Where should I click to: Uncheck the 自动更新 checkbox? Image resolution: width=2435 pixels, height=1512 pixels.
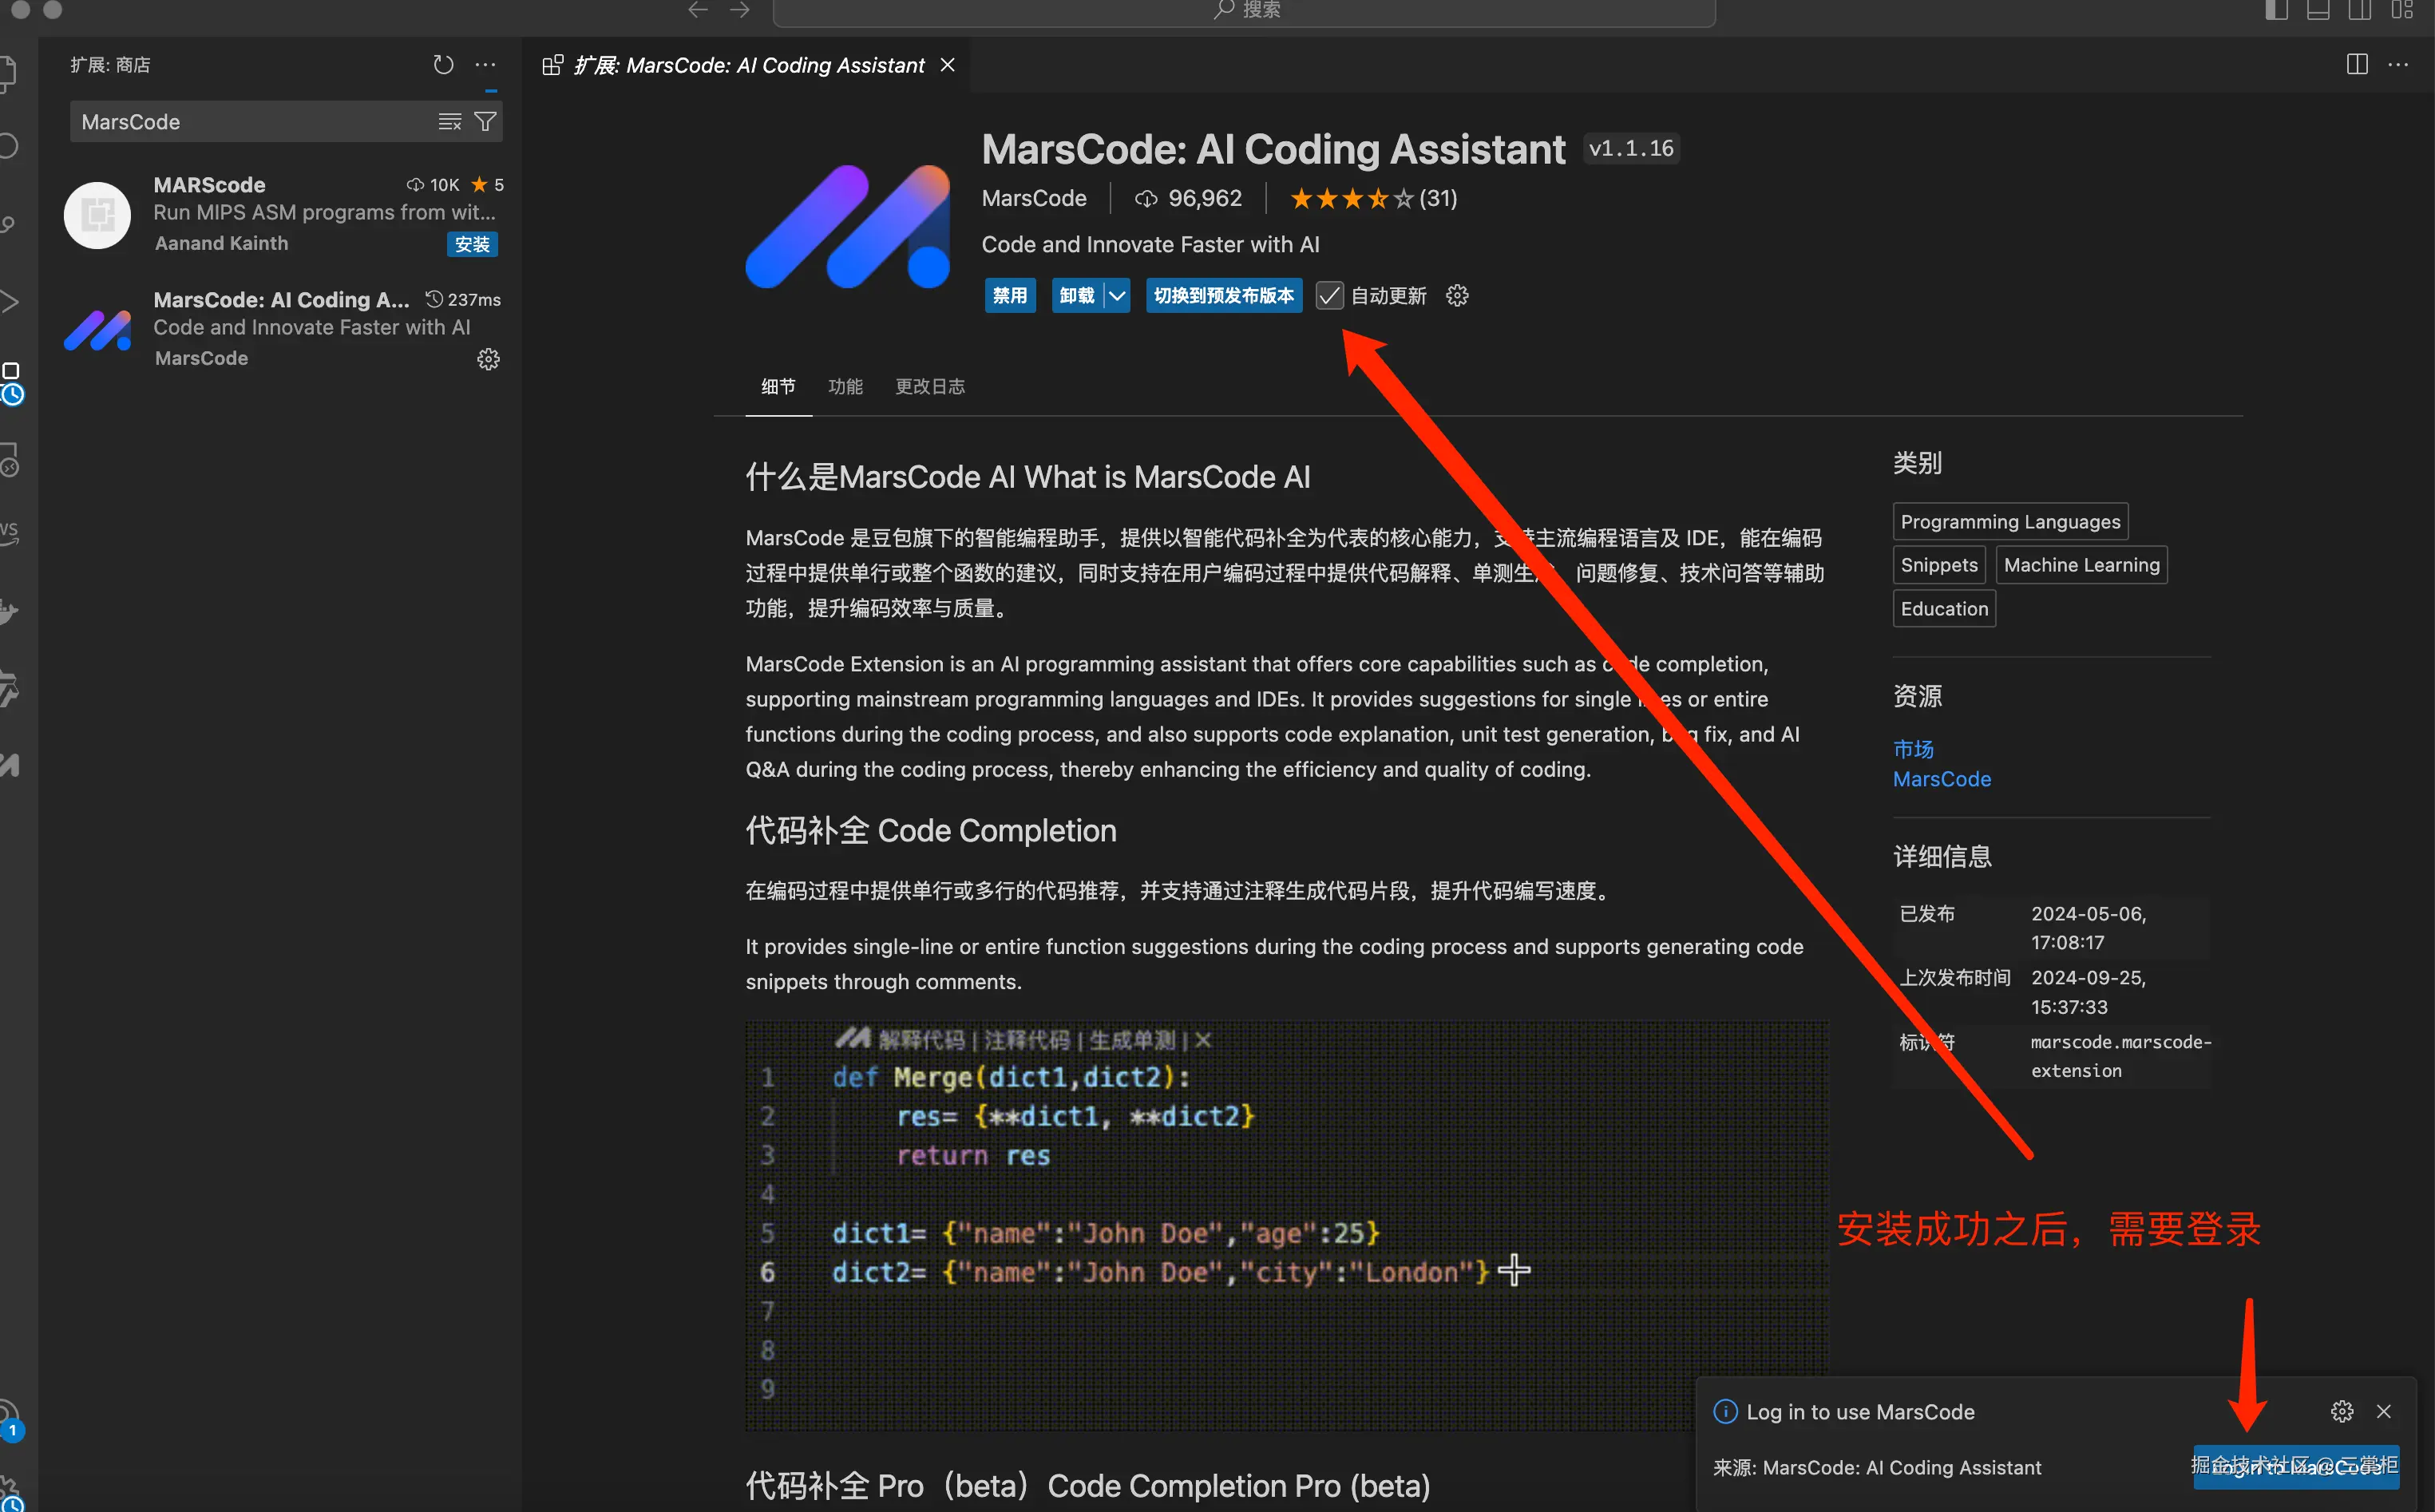coord(1329,296)
